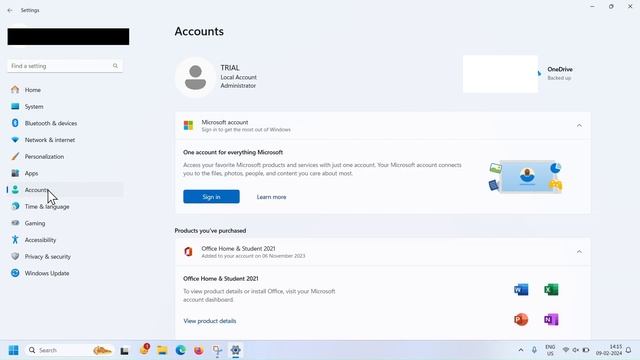Launch Firefox from the taskbar
The height and width of the screenshot is (360, 640).
pyautogui.click(x=199, y=350)
